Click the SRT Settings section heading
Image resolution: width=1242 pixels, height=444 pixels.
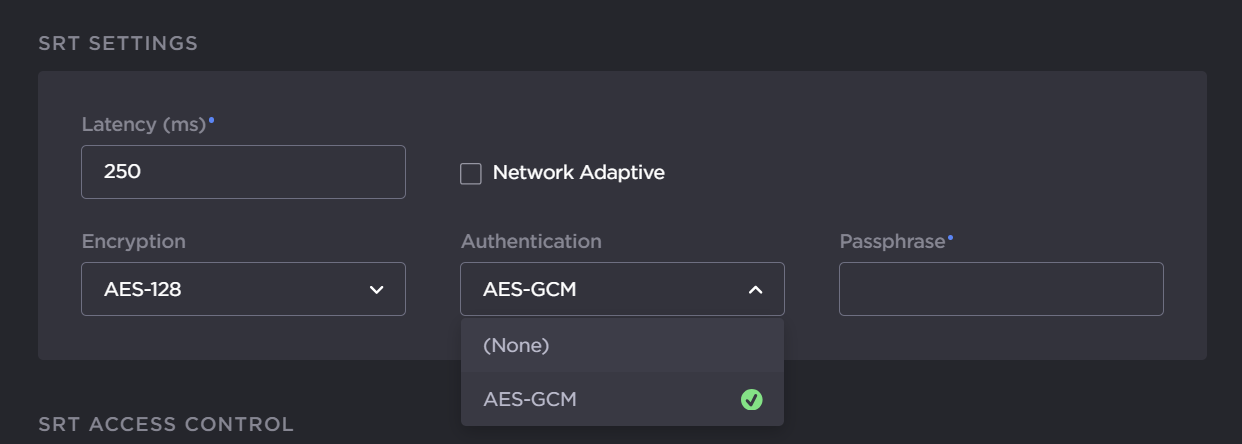(x=118, y=44)
